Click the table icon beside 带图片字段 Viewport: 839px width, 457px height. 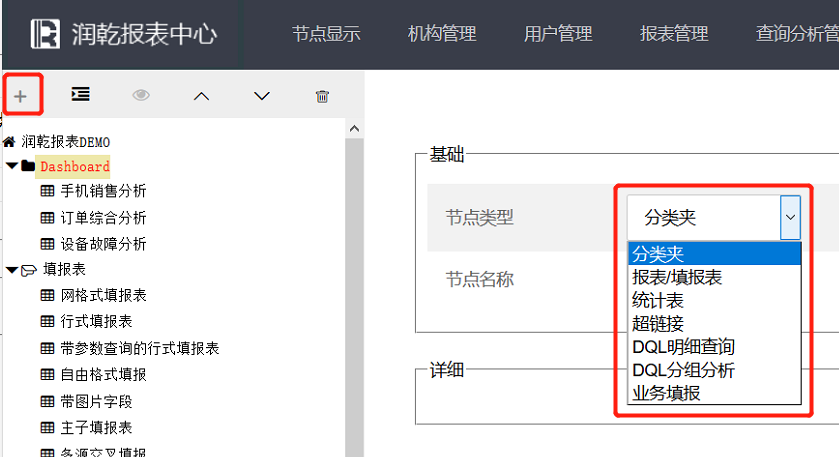click(x=47, y=401)
